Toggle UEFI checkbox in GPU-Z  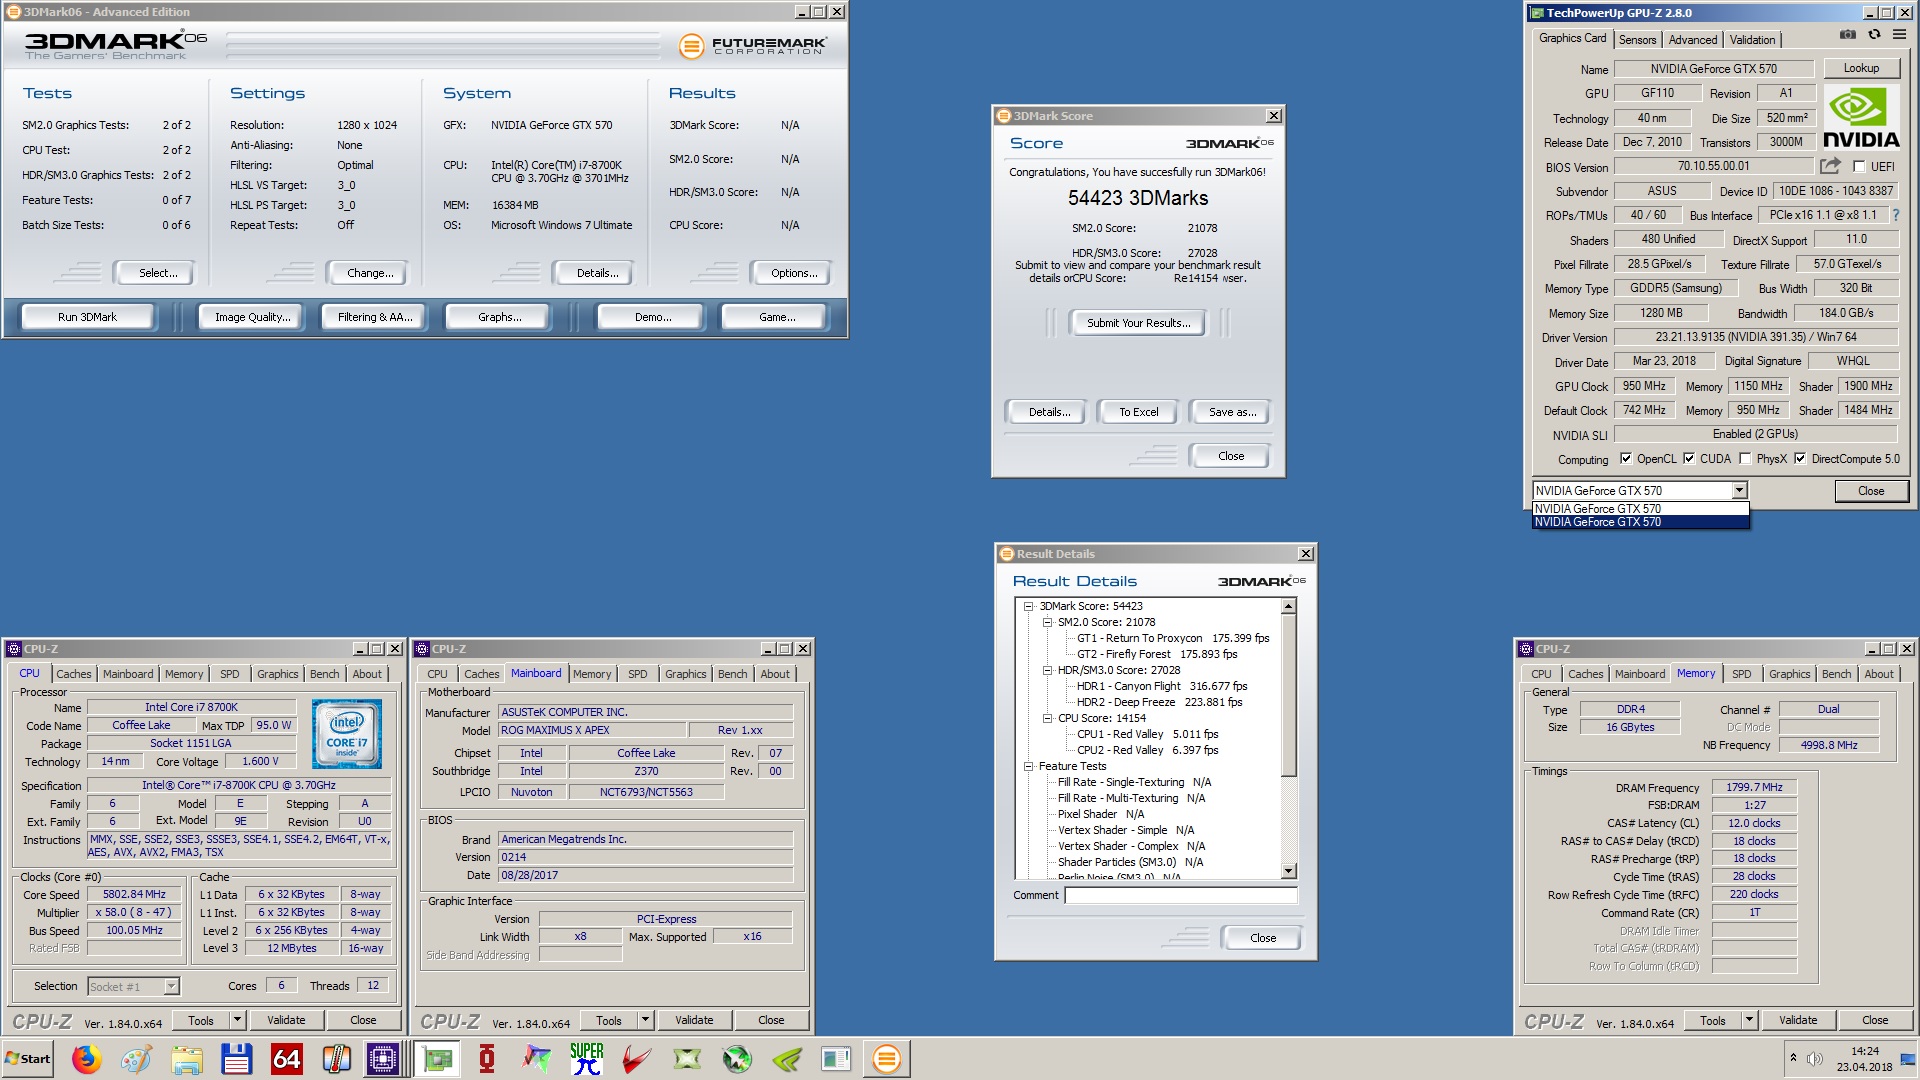coord(1859,167)
